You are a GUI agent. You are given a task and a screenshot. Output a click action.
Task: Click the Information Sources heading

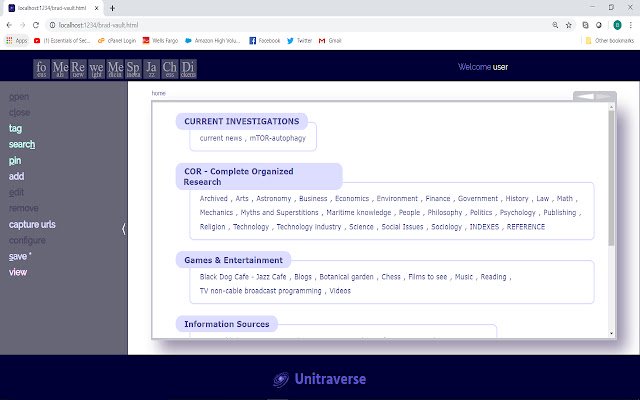click(227, 324)
